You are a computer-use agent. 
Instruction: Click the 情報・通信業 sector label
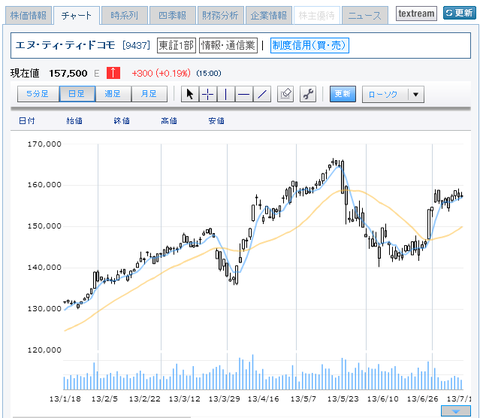tap(228, 45)
